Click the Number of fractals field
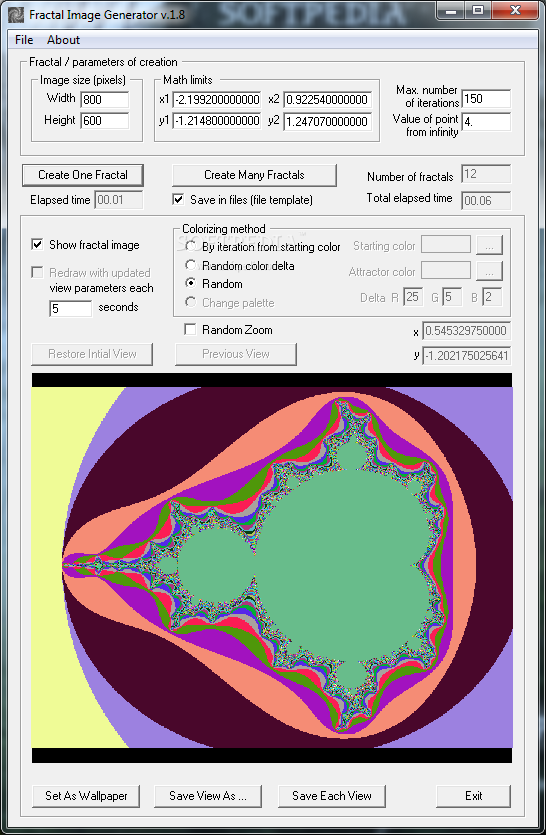546x835 pixels. (486, 174)
